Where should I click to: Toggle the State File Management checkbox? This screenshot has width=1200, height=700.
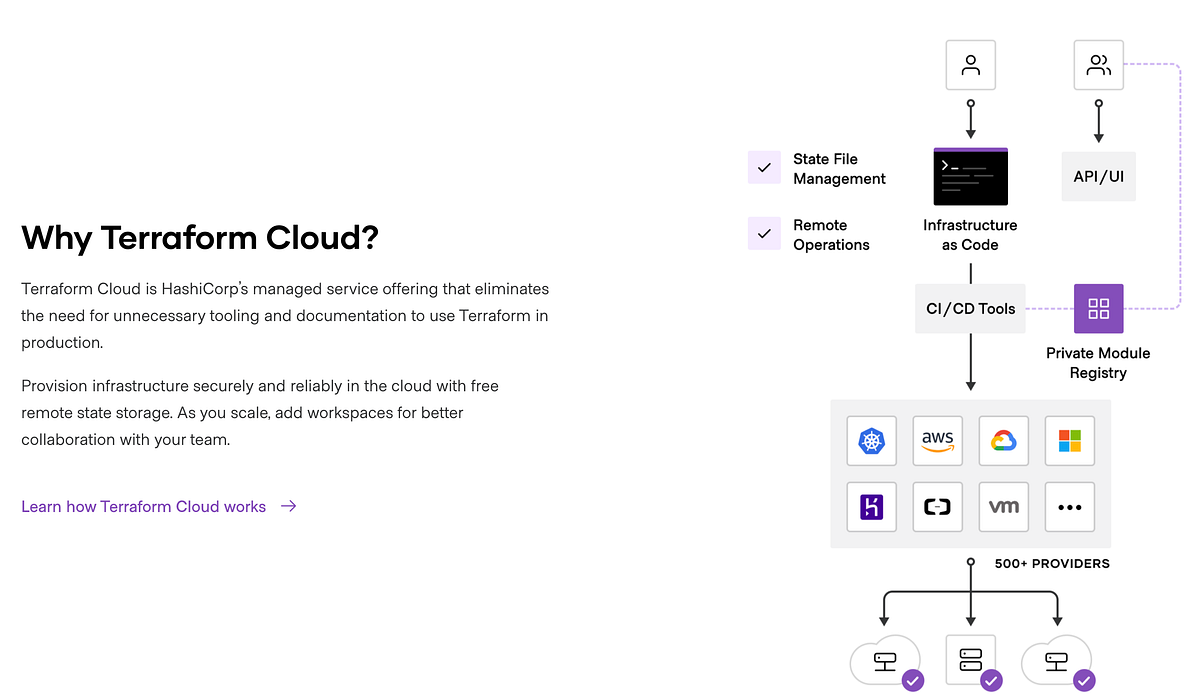764,167
